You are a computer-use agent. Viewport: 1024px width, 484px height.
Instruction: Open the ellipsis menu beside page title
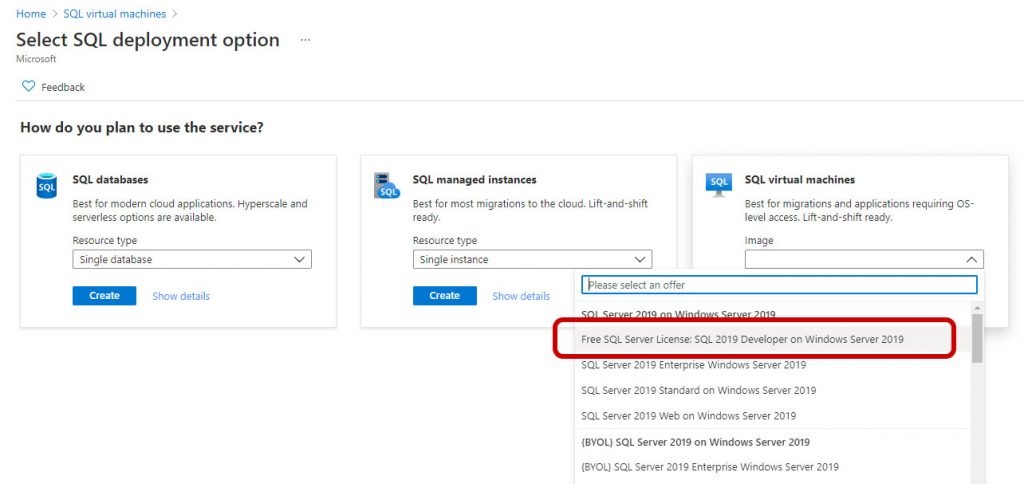[x=305, y=40]
